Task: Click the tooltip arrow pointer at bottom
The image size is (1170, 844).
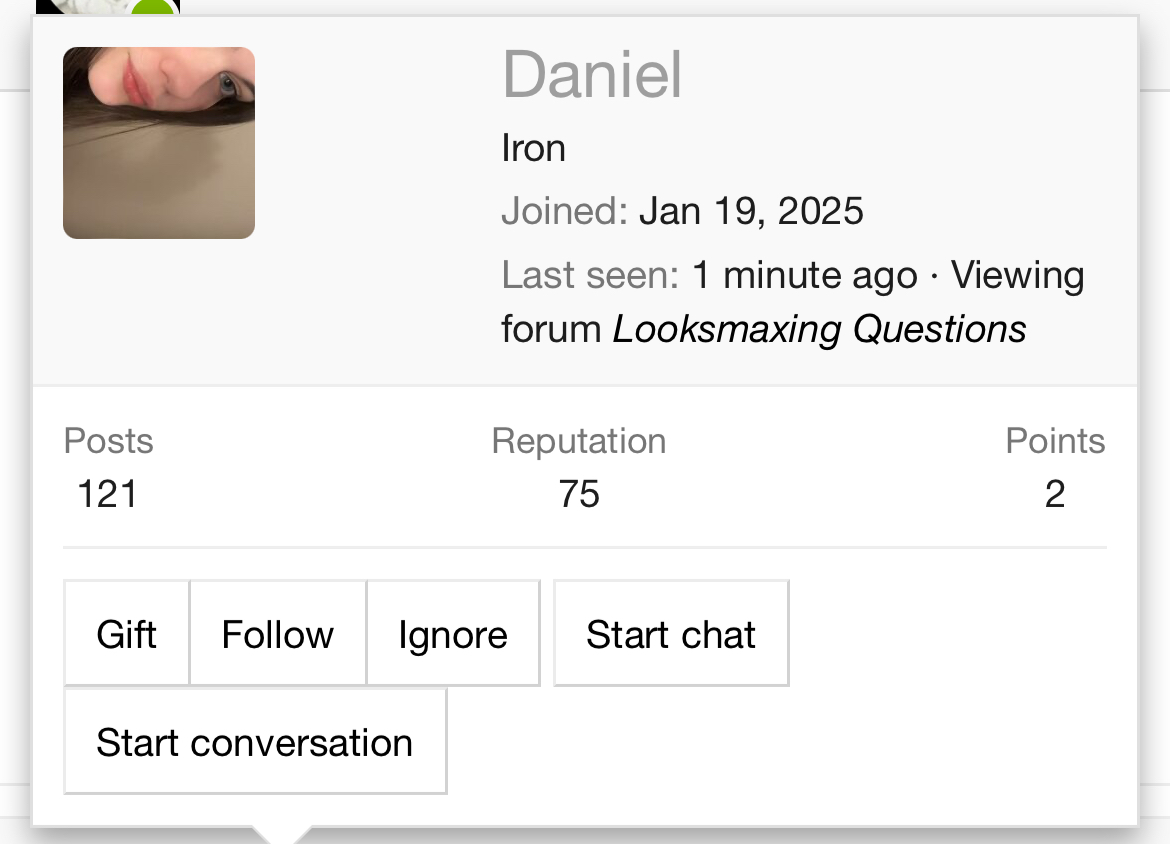Action: (281, 834)
